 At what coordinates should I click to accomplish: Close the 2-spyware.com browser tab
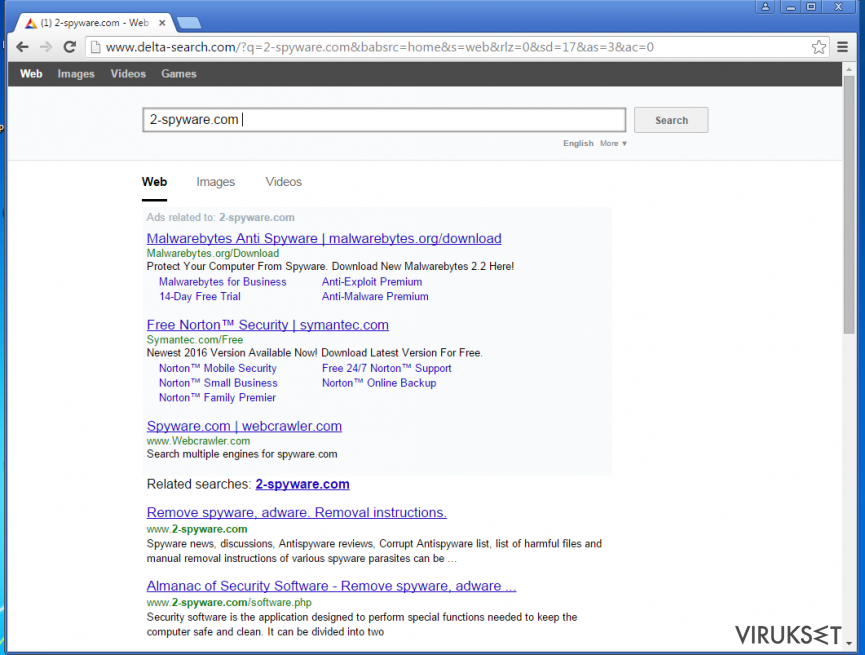[162, 23]
